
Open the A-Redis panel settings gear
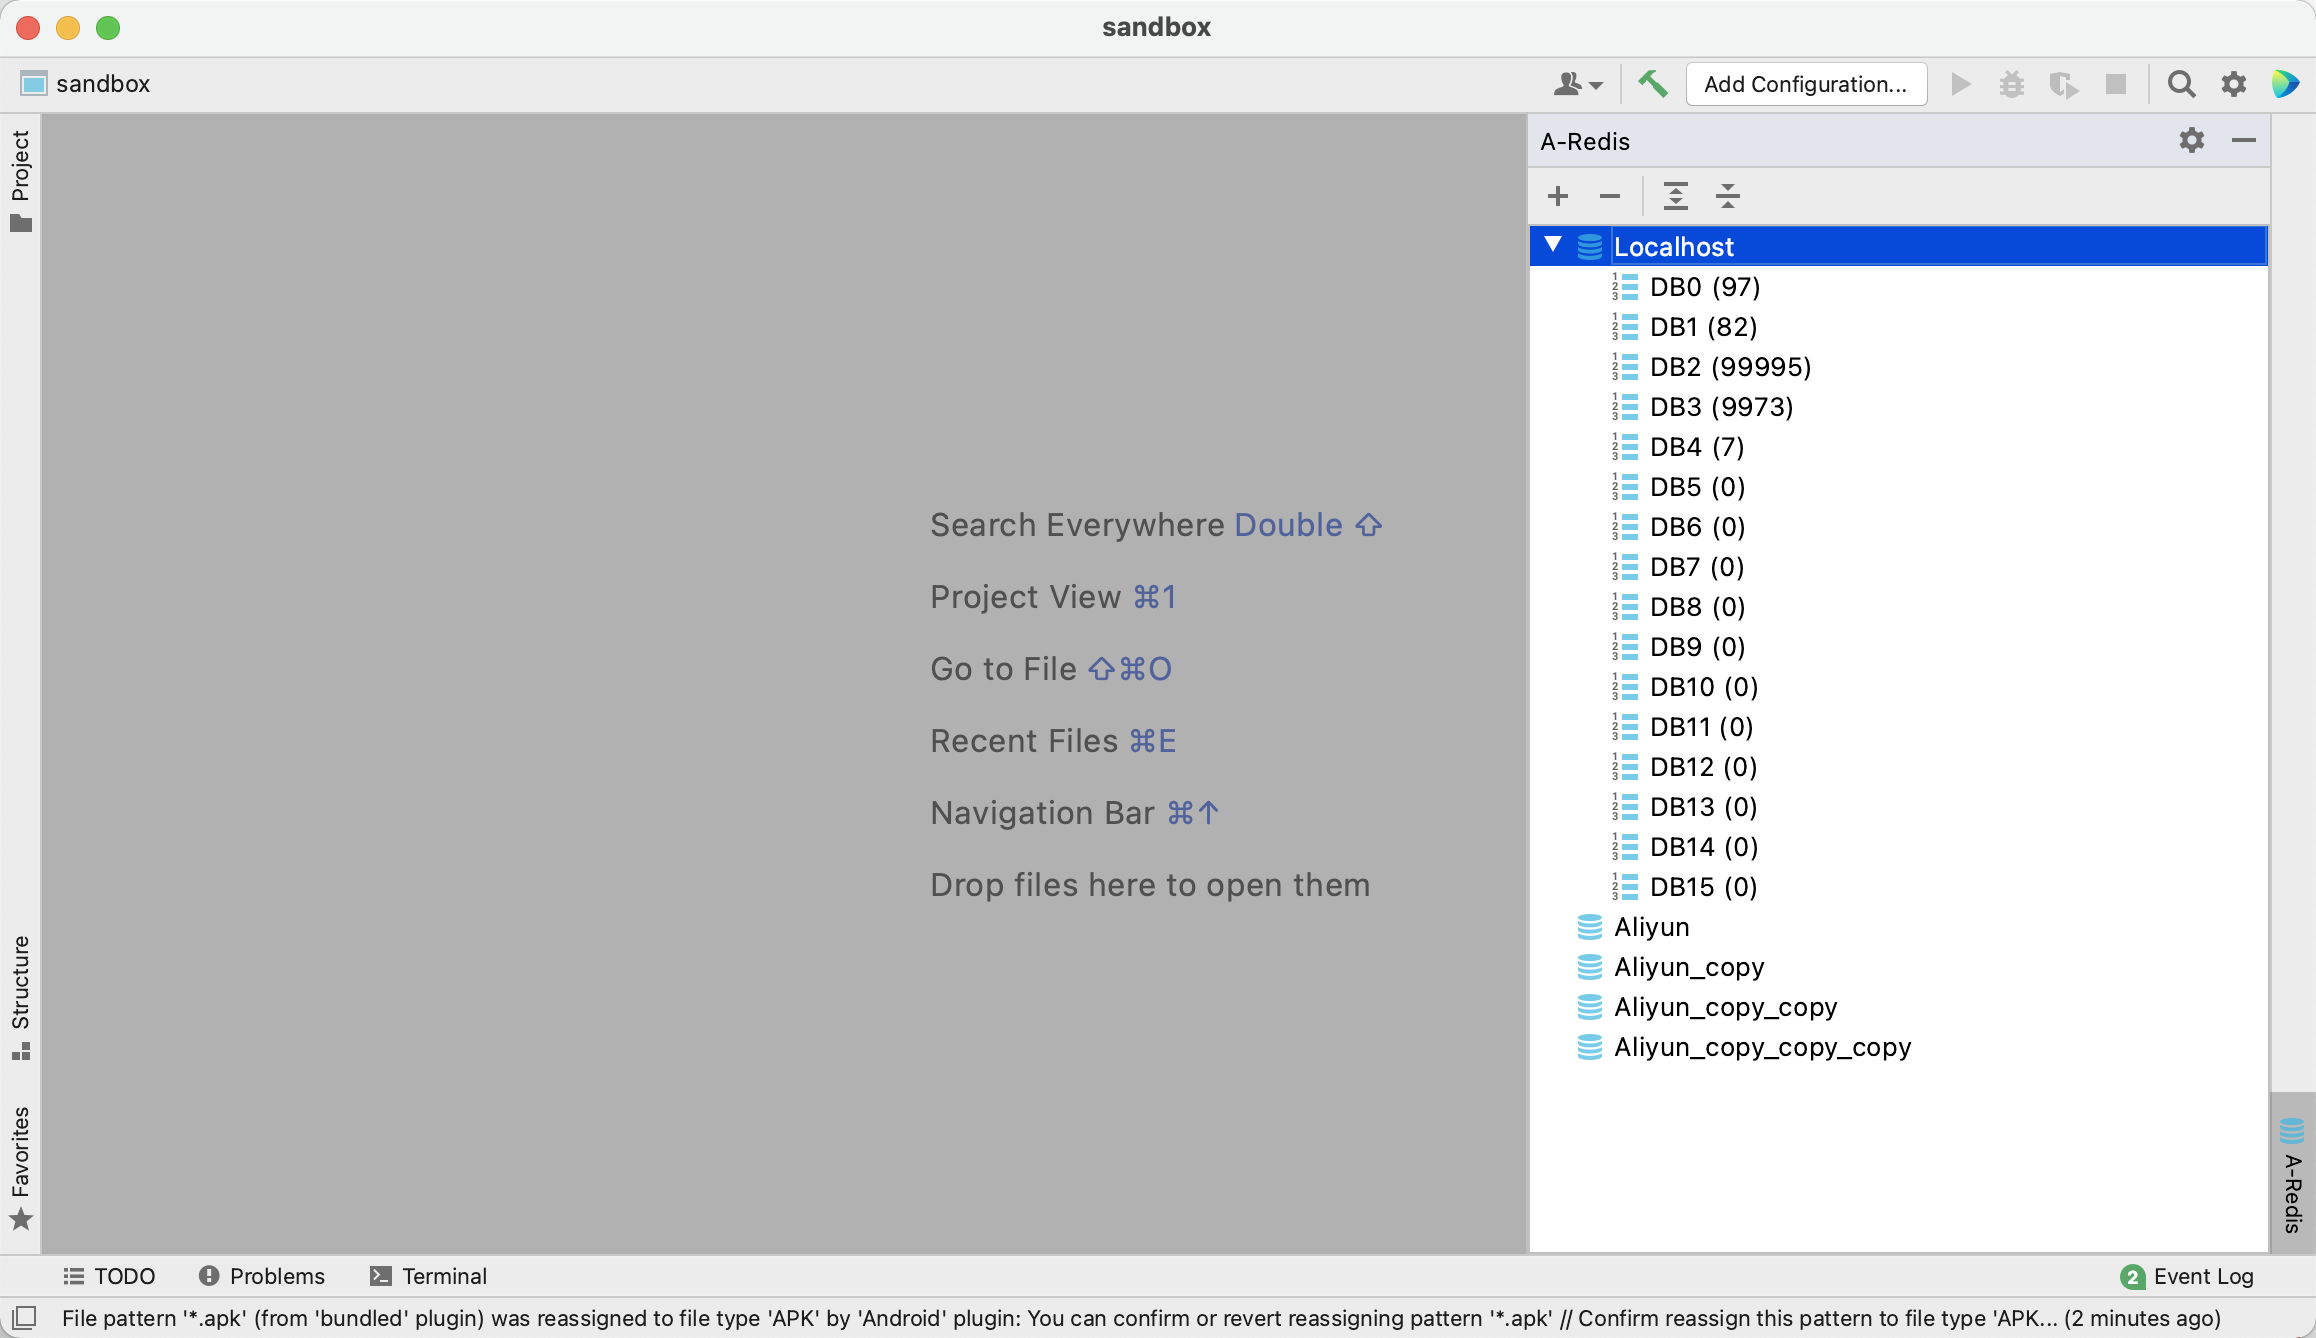(2191, 141)
